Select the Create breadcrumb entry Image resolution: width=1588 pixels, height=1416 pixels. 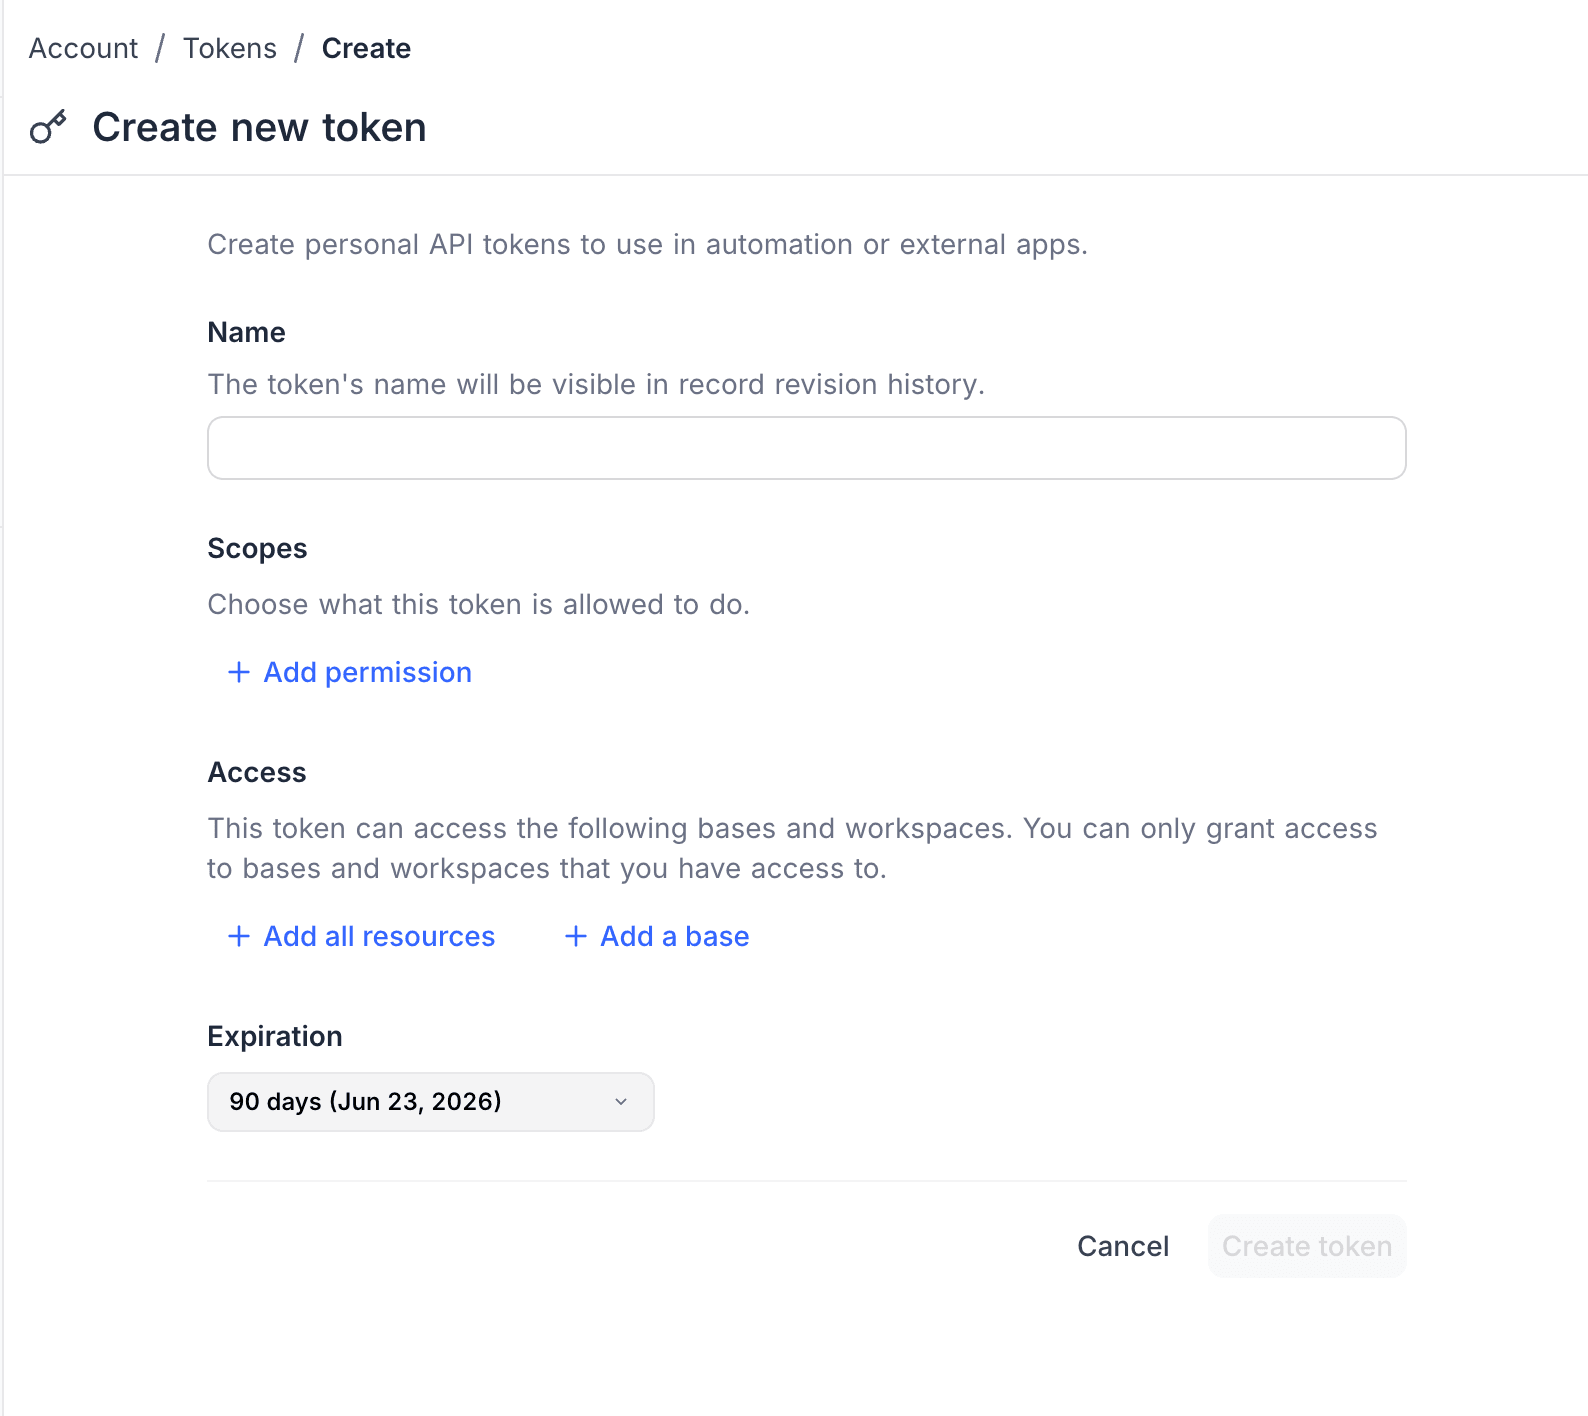[x=366, y=47]
